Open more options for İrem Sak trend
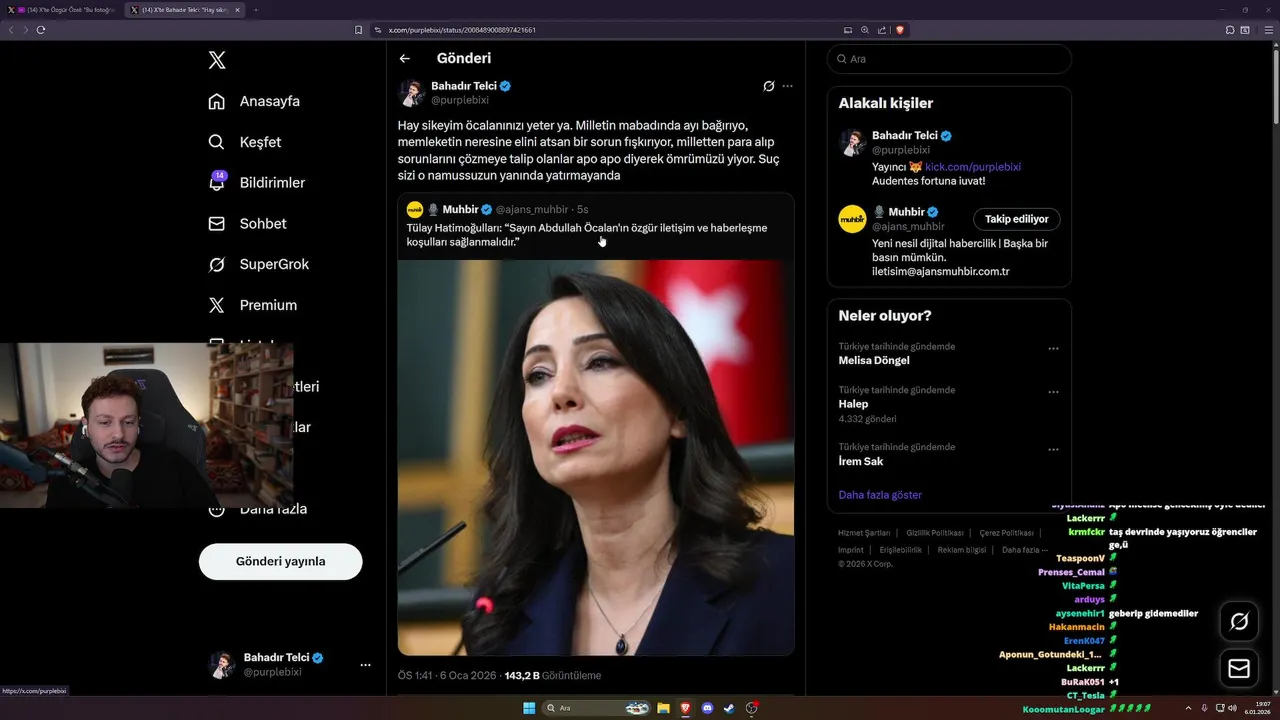 (1053, 450)
